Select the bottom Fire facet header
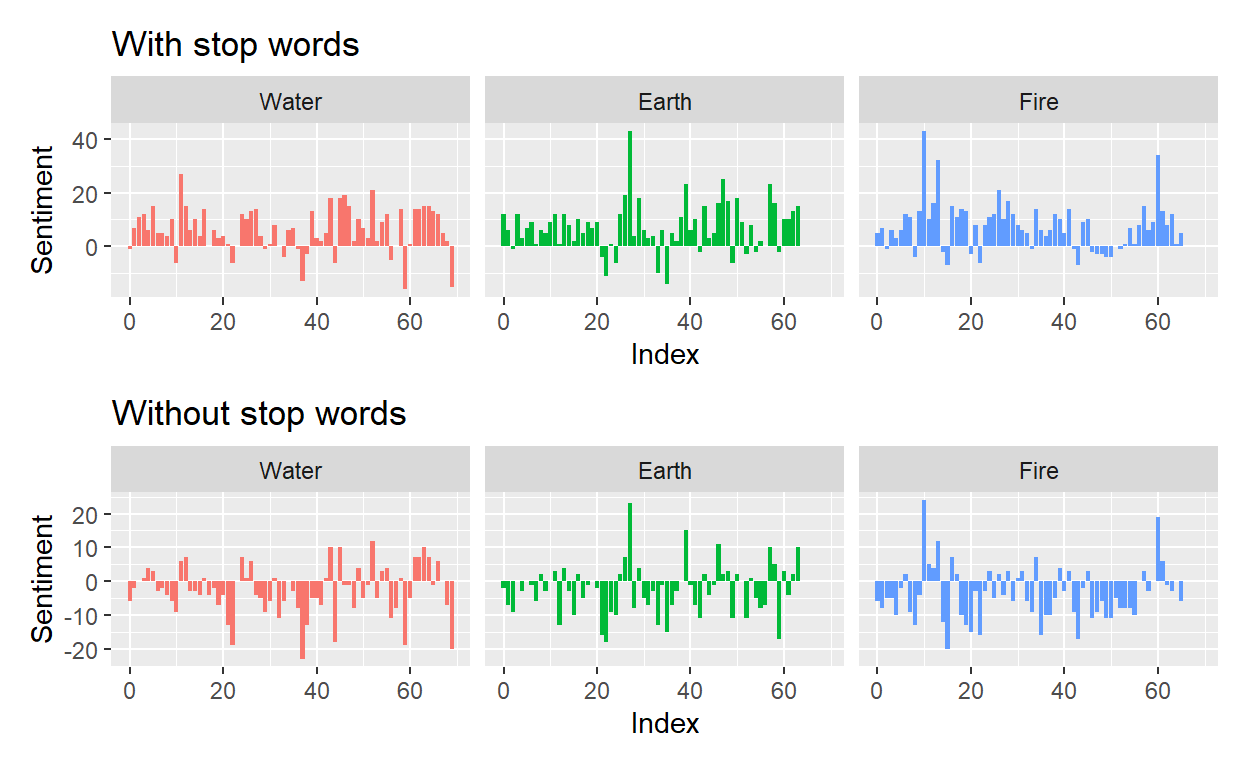 click(1038, 470)
